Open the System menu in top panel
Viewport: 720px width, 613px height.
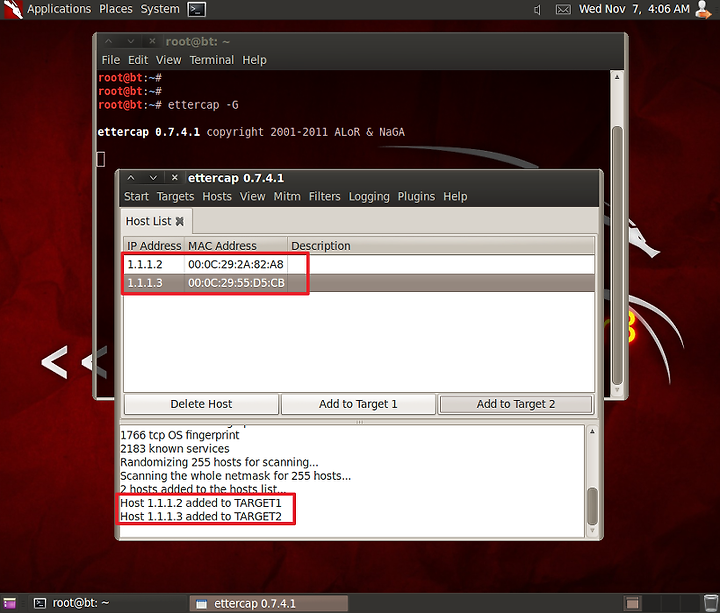tap(160, 9)
